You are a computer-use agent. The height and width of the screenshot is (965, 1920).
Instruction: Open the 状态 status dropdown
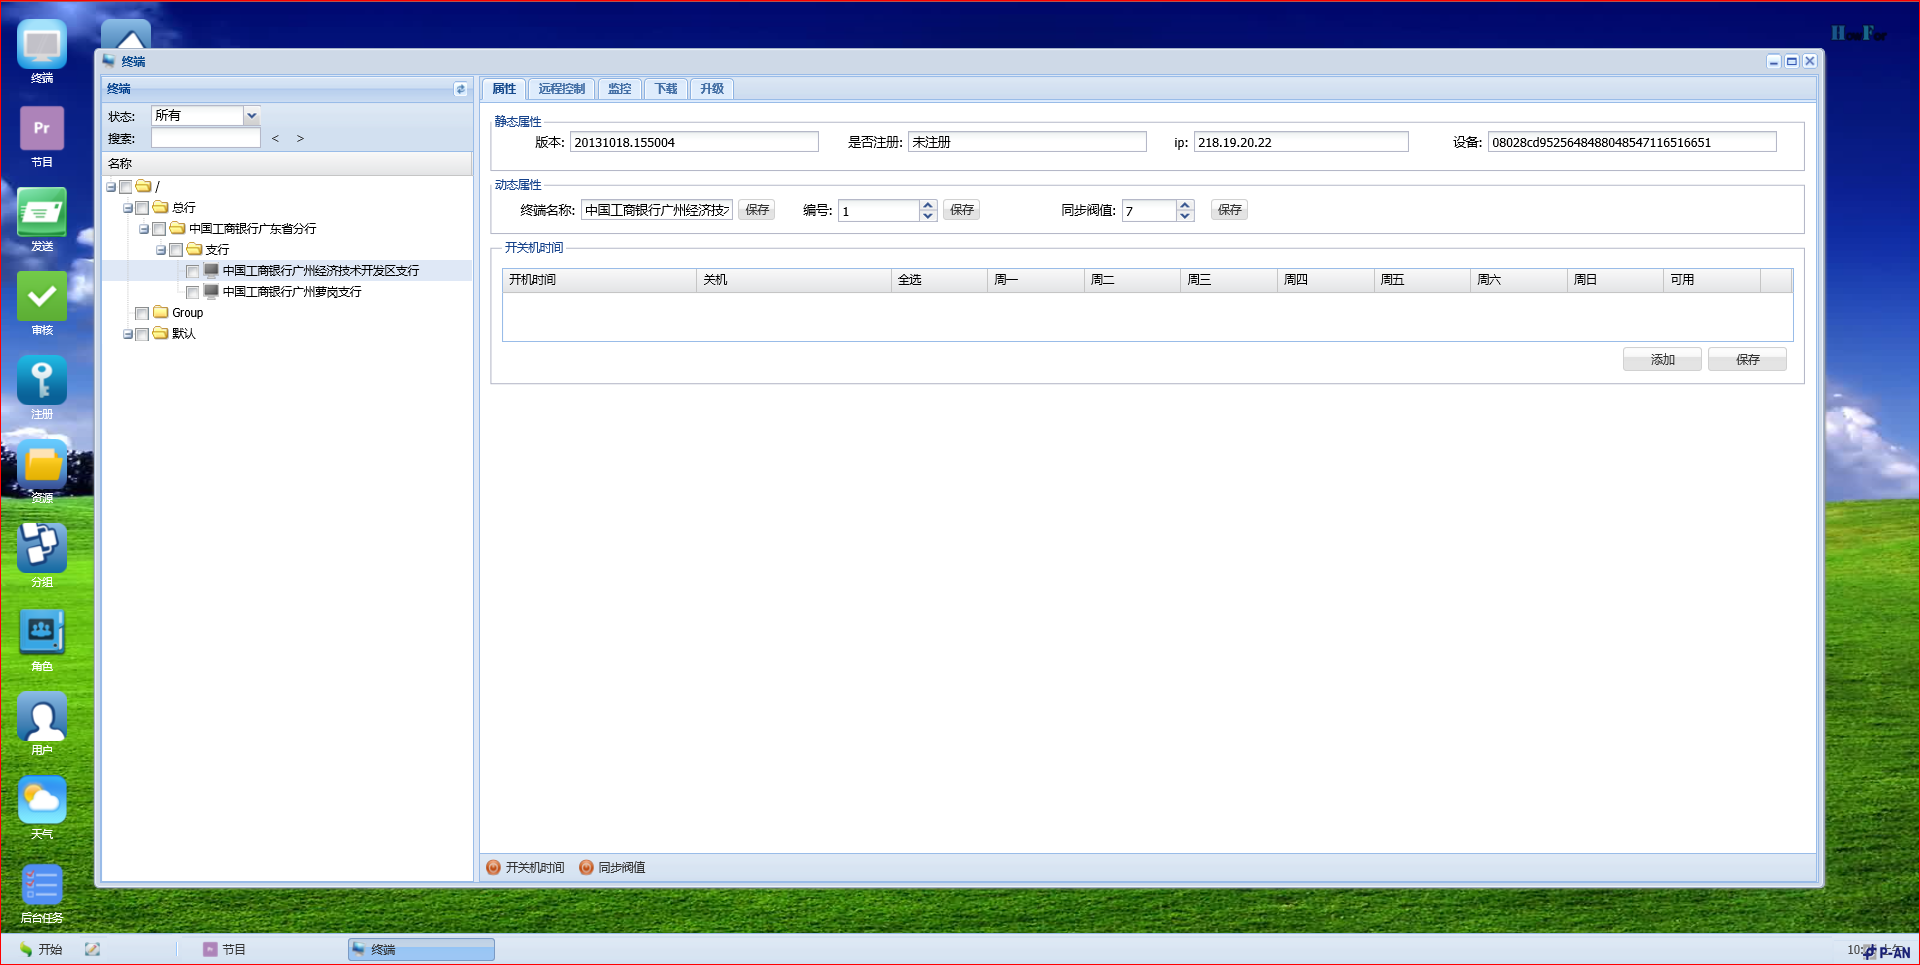pos(252,116)
